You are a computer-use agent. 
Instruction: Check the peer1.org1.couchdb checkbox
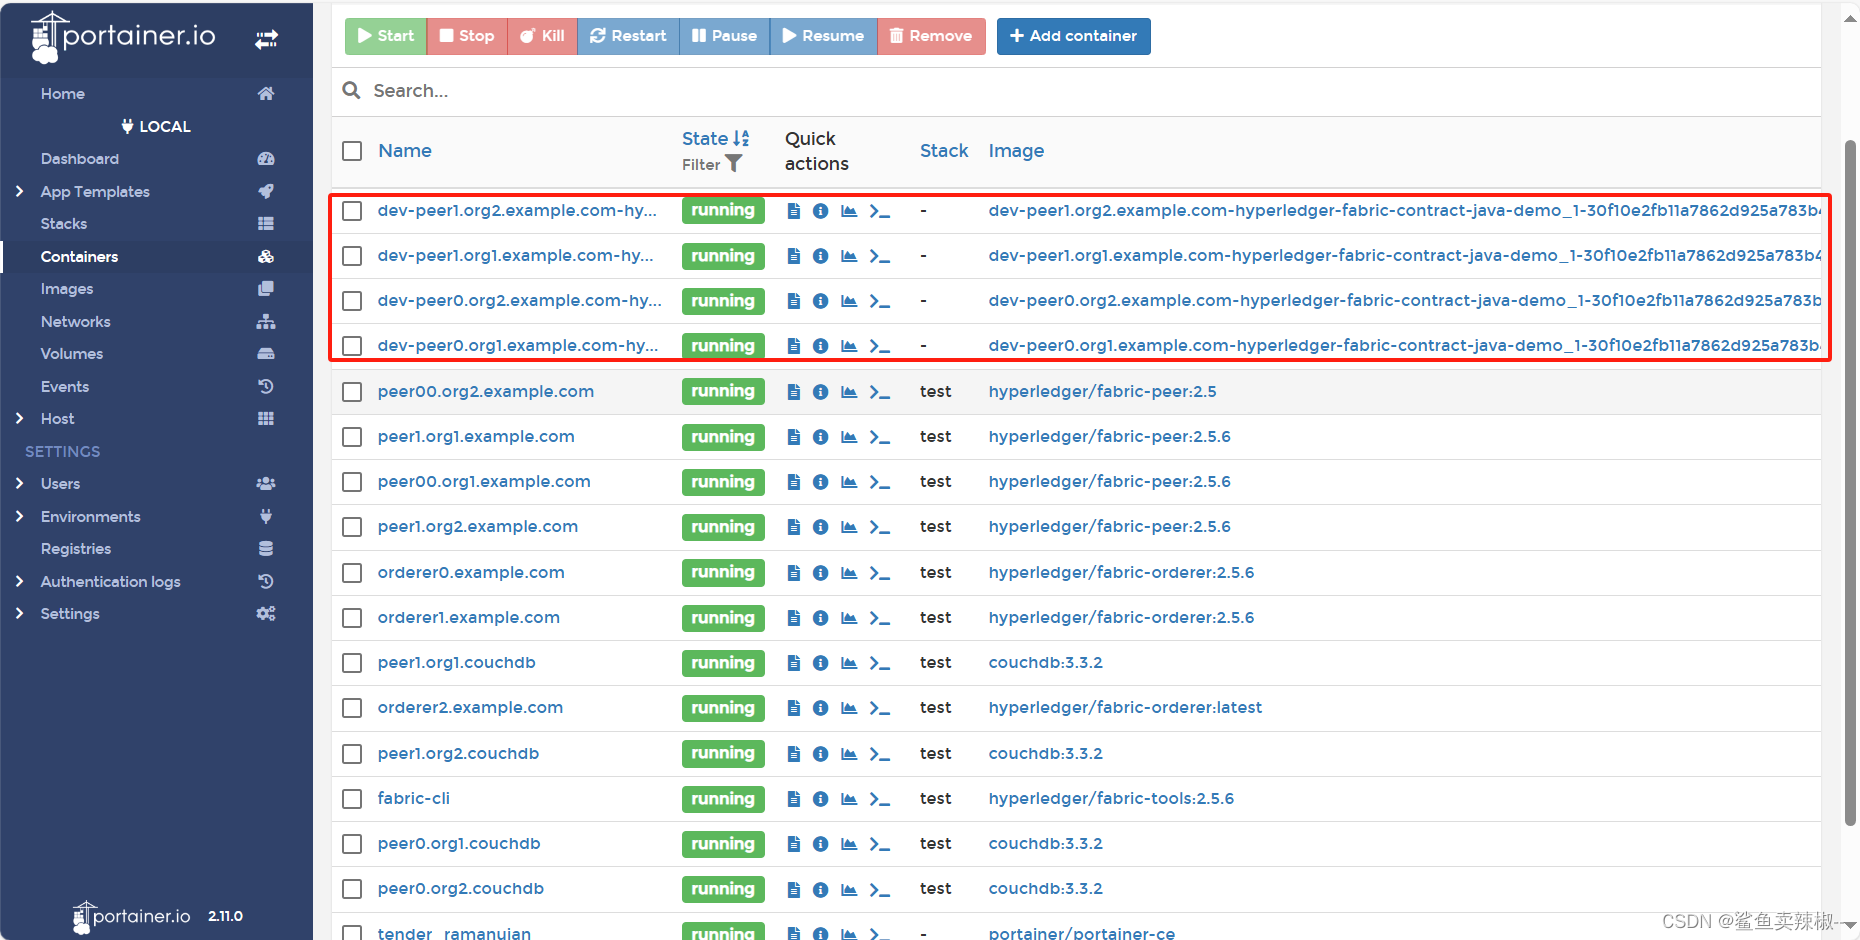point(352,663)
